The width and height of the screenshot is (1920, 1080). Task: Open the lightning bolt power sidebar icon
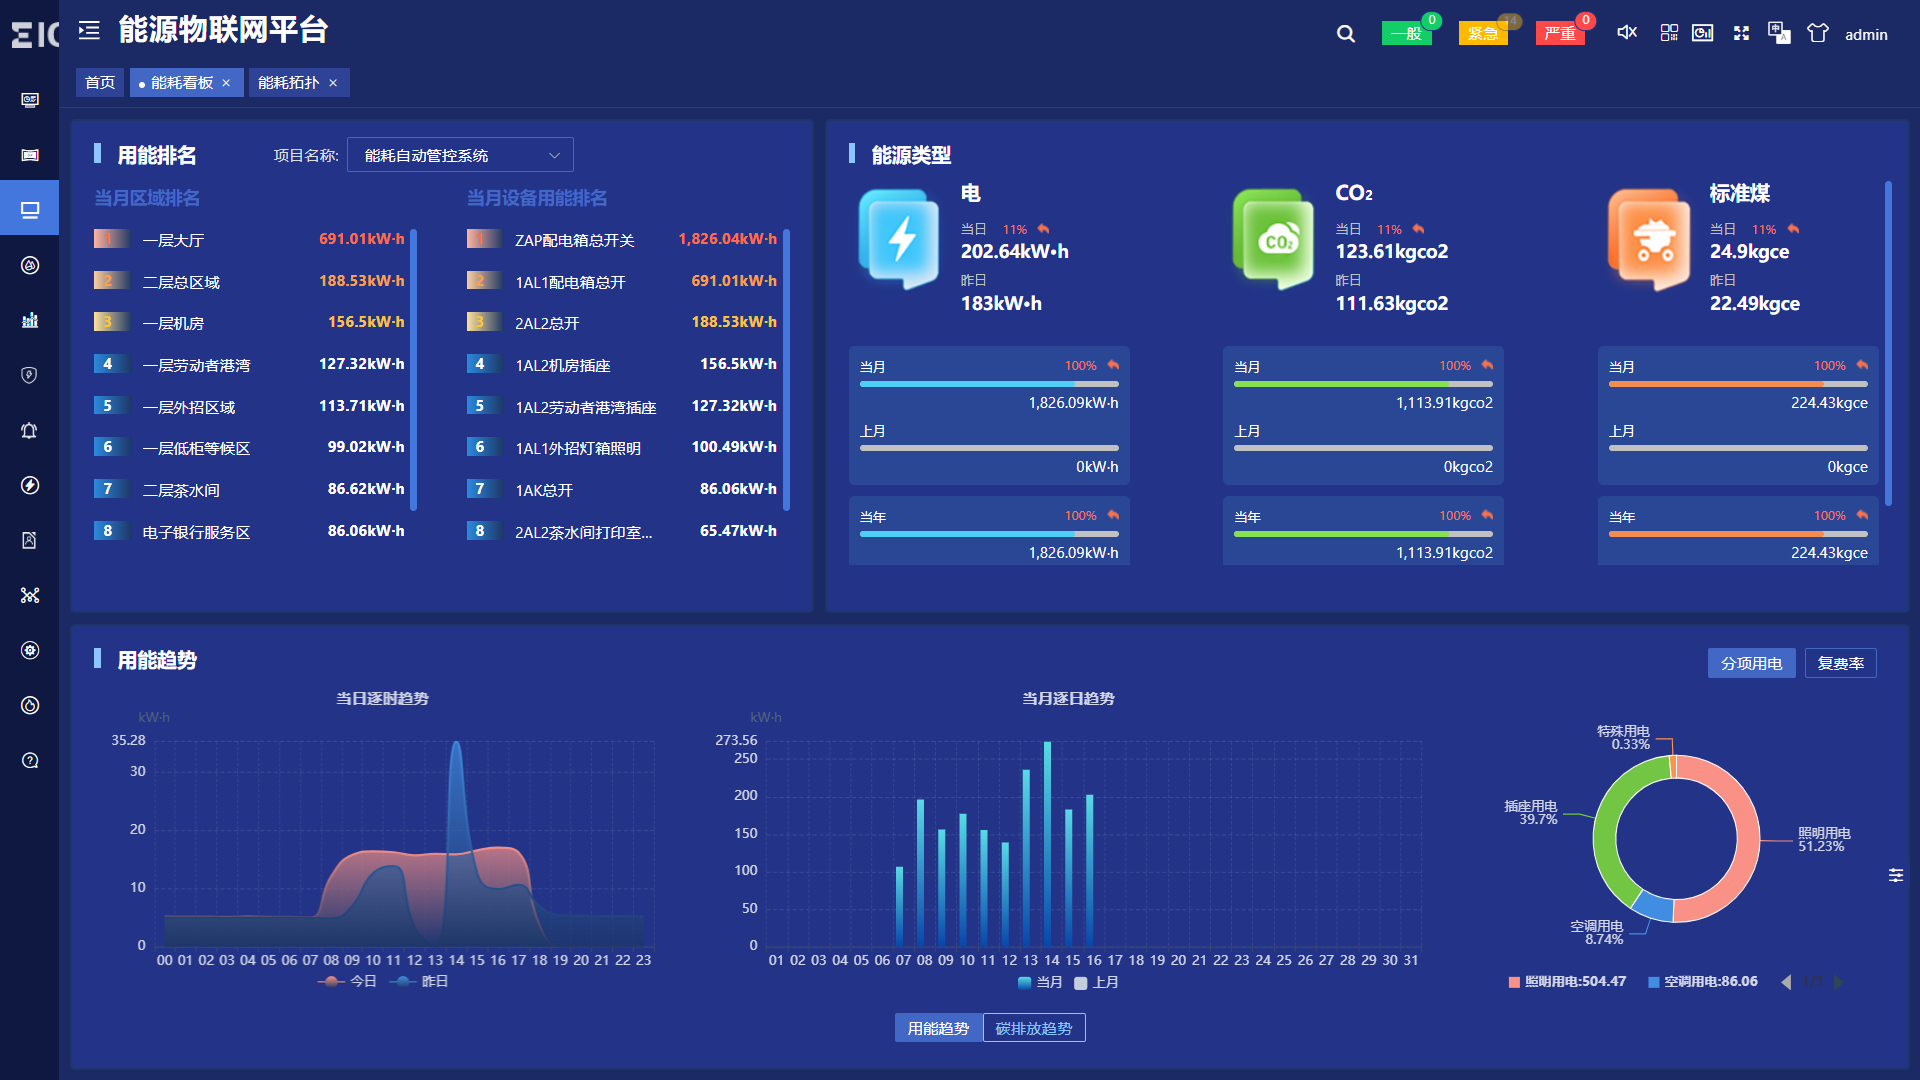30,485
